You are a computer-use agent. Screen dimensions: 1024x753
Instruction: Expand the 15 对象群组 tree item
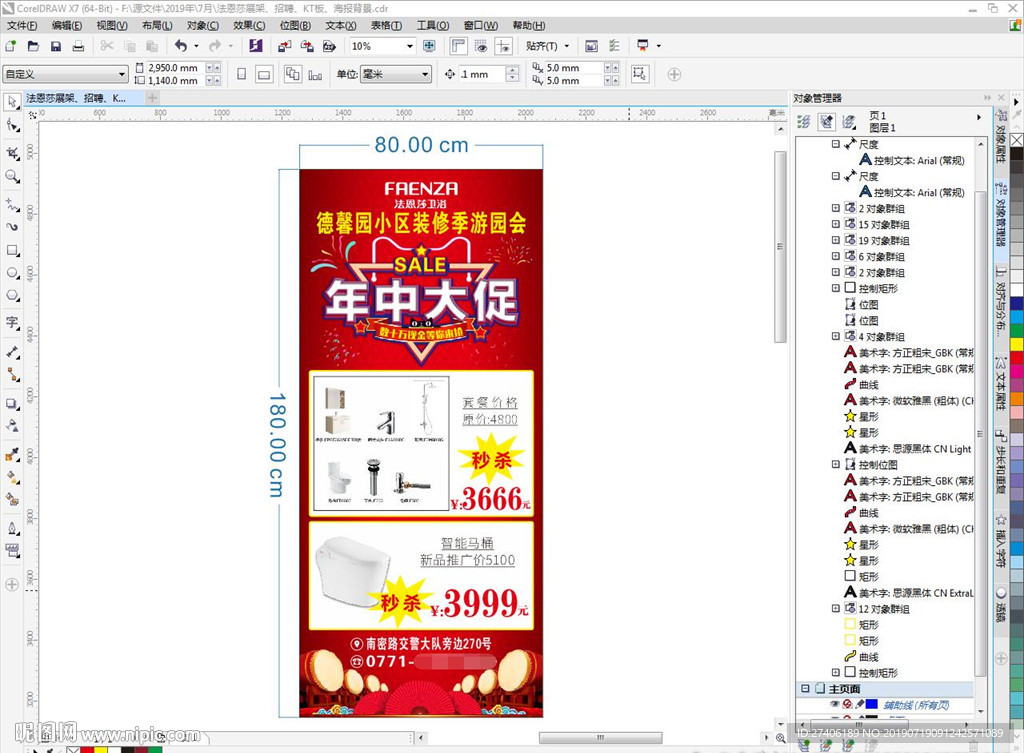point(835,224)
